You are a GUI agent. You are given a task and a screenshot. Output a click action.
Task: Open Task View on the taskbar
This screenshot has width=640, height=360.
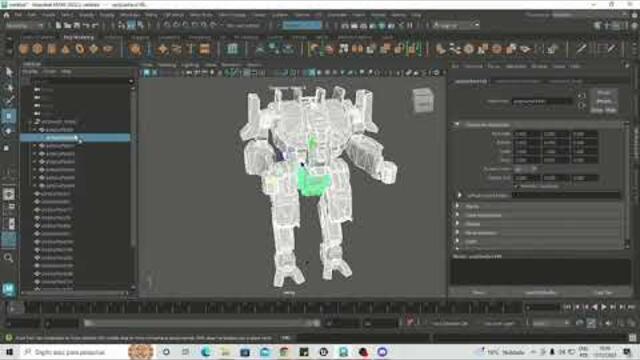[185, 352]
